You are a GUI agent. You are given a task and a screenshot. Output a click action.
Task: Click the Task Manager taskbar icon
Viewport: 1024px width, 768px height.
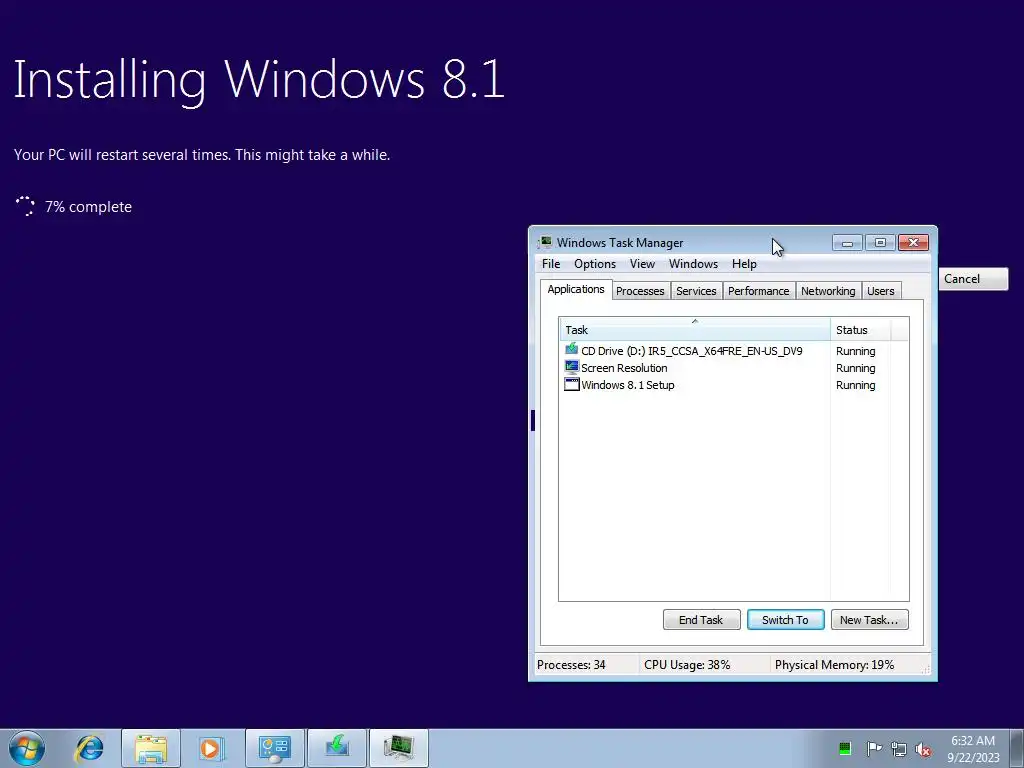tap(399, 748)
